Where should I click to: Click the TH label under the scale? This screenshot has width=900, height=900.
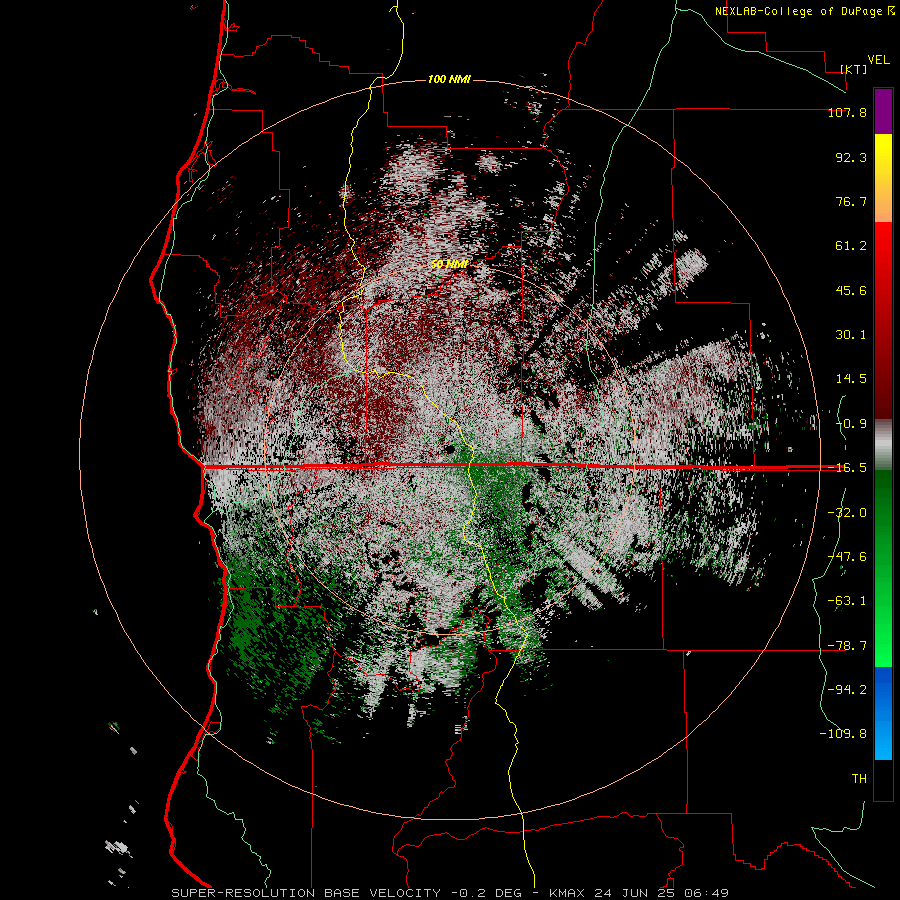point(859,779)
